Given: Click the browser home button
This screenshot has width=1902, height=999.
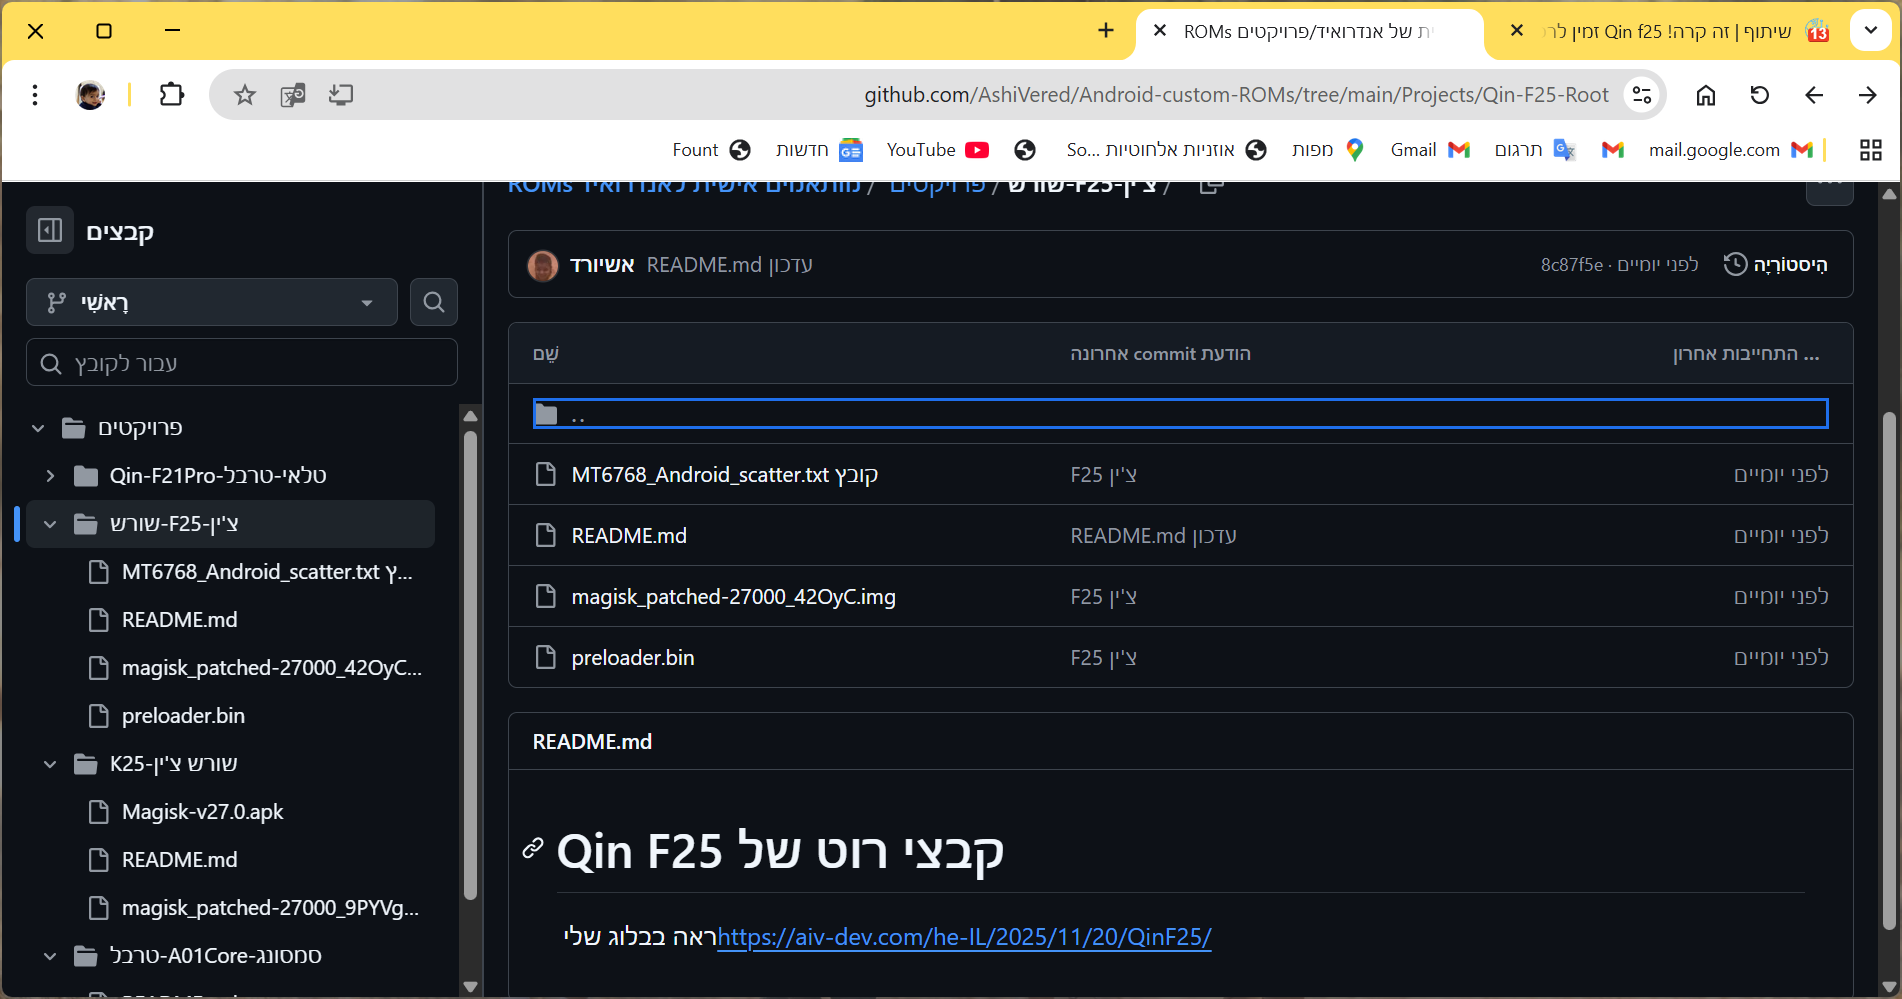Looking at the screenshot, I should pos(1706,95).
